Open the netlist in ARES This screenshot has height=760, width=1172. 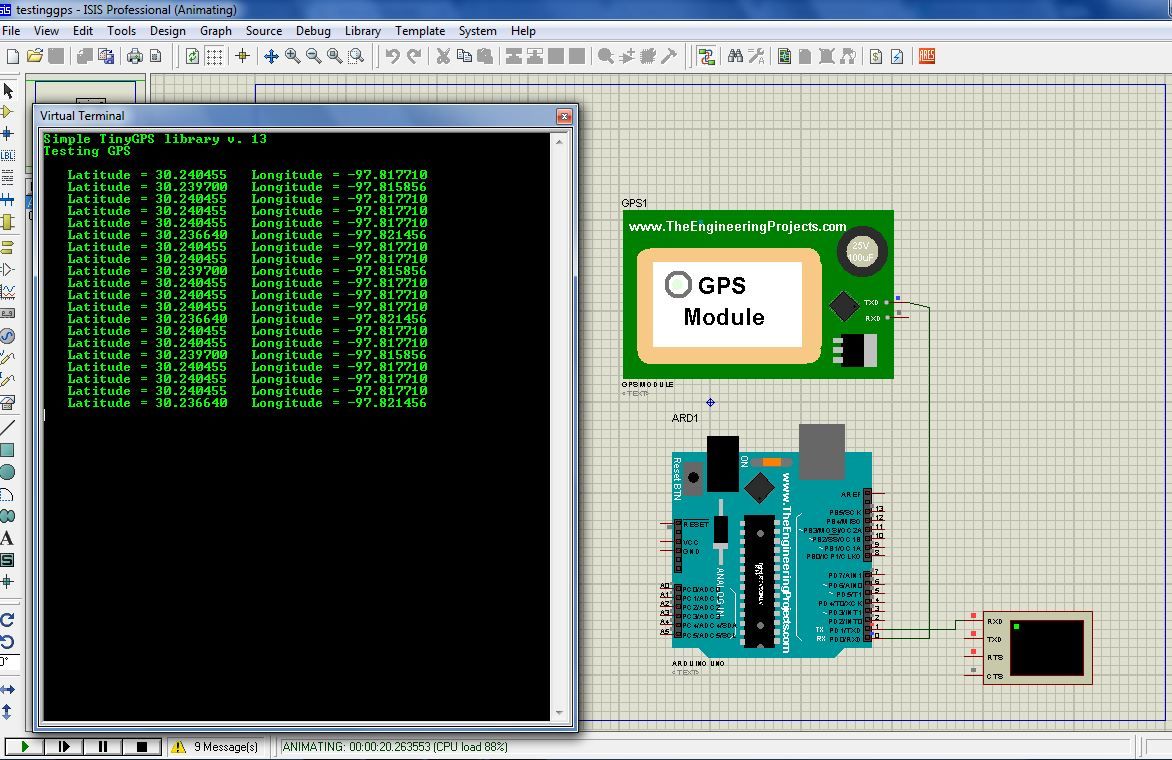[926, 57]
